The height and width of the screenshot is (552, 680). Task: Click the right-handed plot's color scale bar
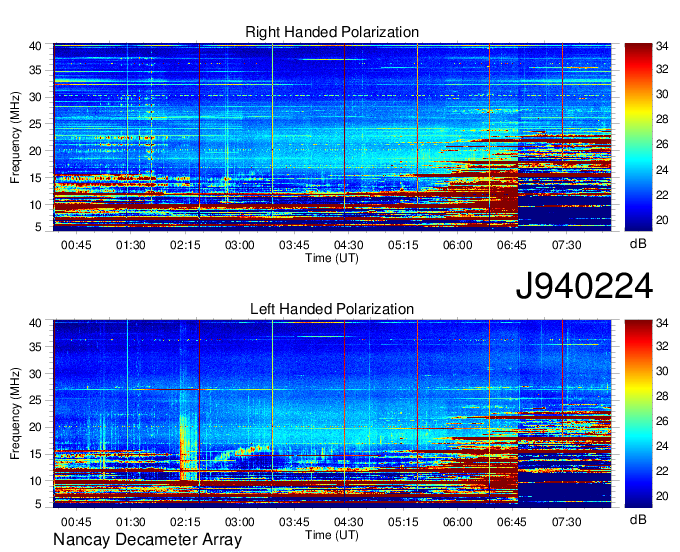638,137
